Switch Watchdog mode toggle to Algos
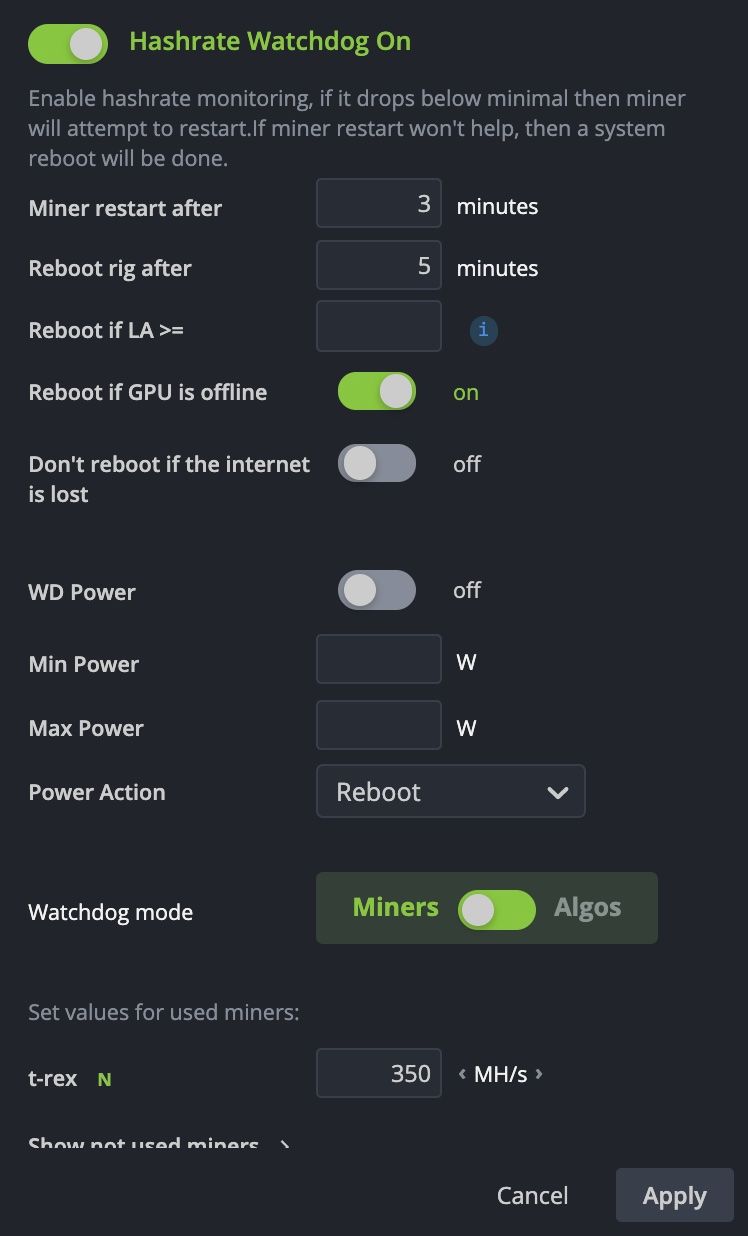Viewport: 748px width, 1236px height. [x=497, y=910]
